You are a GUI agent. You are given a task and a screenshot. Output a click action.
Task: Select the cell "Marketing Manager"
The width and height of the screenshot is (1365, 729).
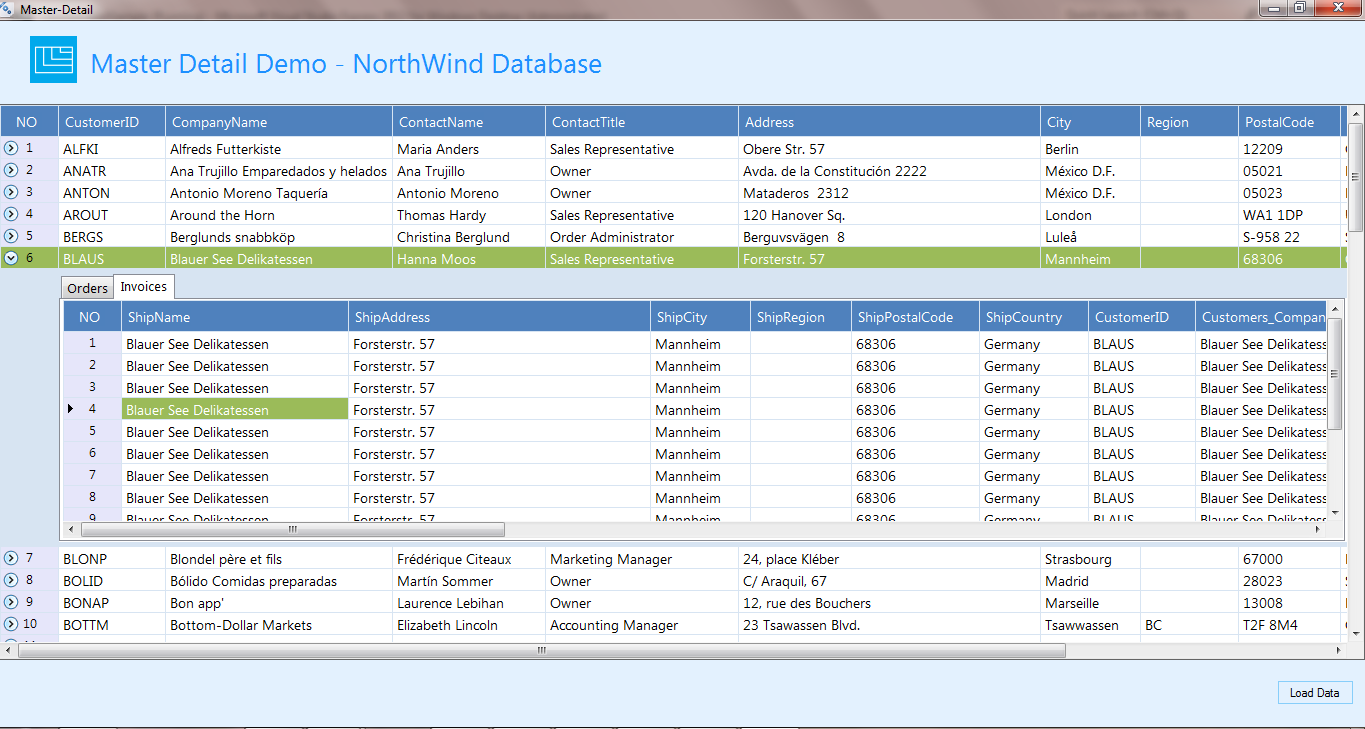pyautogui.click(x=642, y=559)
